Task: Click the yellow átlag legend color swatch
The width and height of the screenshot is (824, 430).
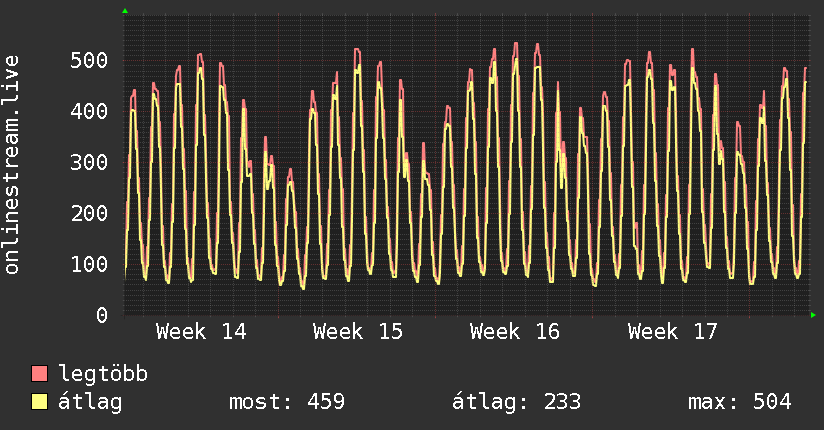Action: (x=39, y=401)
